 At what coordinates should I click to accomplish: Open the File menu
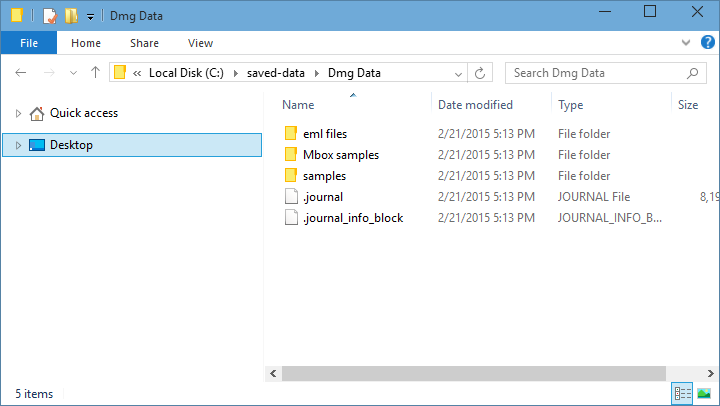pyautogui.click(x=29, y=43)
